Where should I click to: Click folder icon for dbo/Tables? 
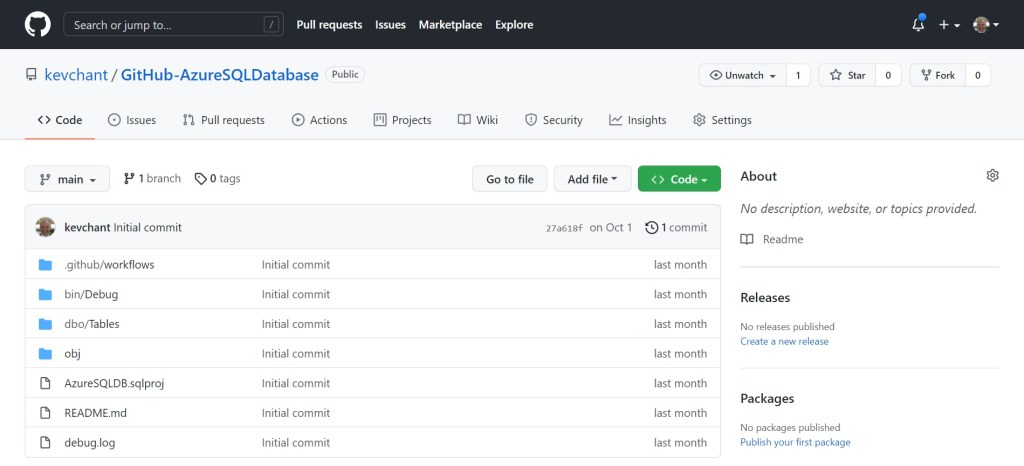[x=45, y=324]
